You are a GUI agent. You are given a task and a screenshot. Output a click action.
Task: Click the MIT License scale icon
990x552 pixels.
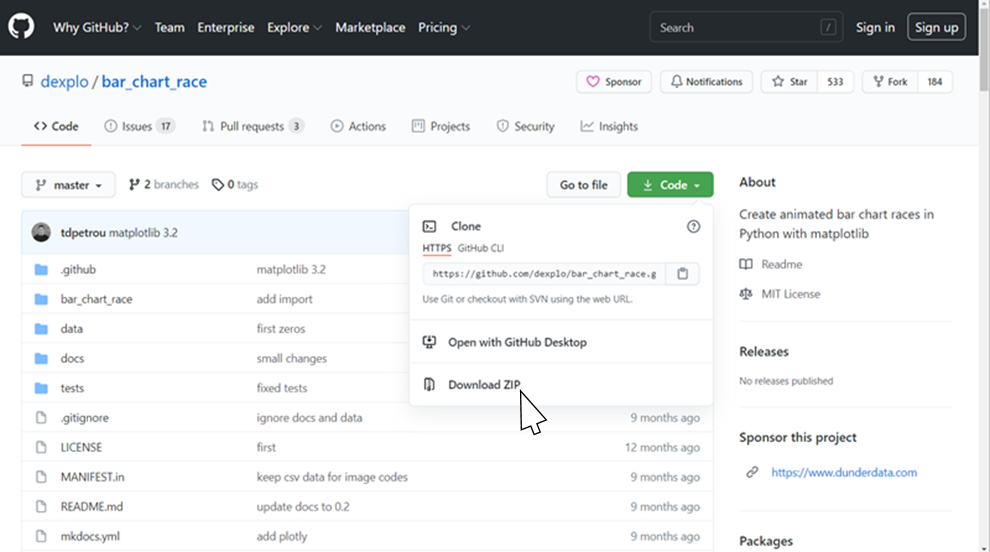coord(746,294)
